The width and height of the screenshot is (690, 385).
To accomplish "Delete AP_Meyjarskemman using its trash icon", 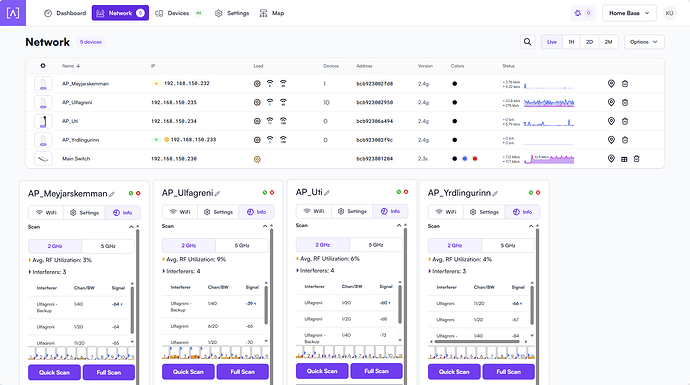I will pos(625,84).
